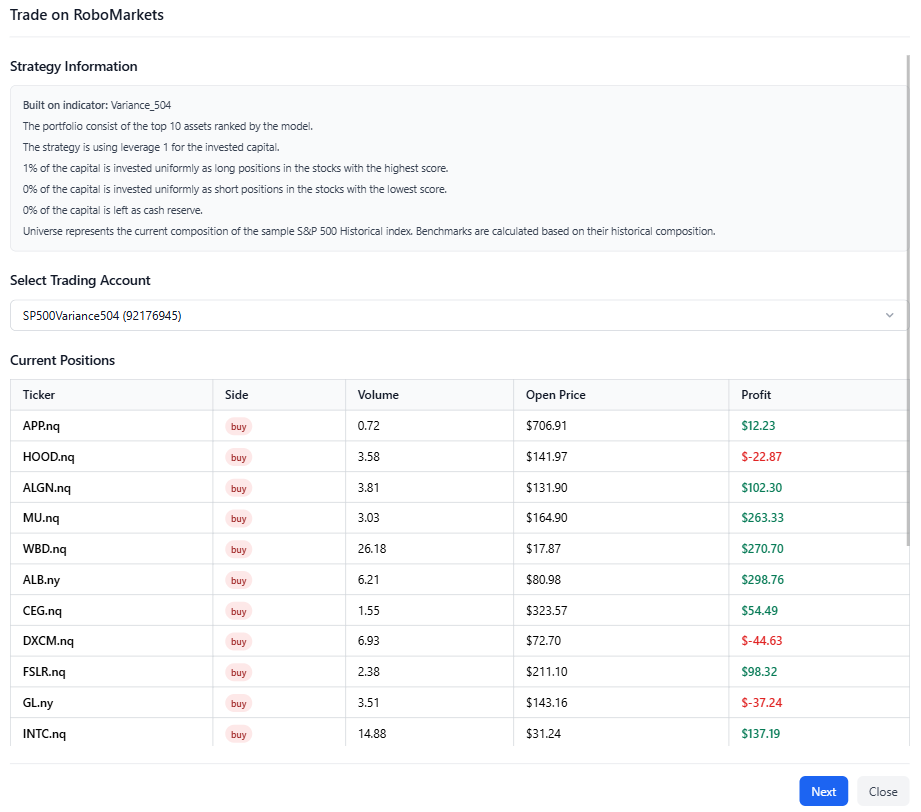
Task: Click the Volume column header
Action: click(378, 395)
